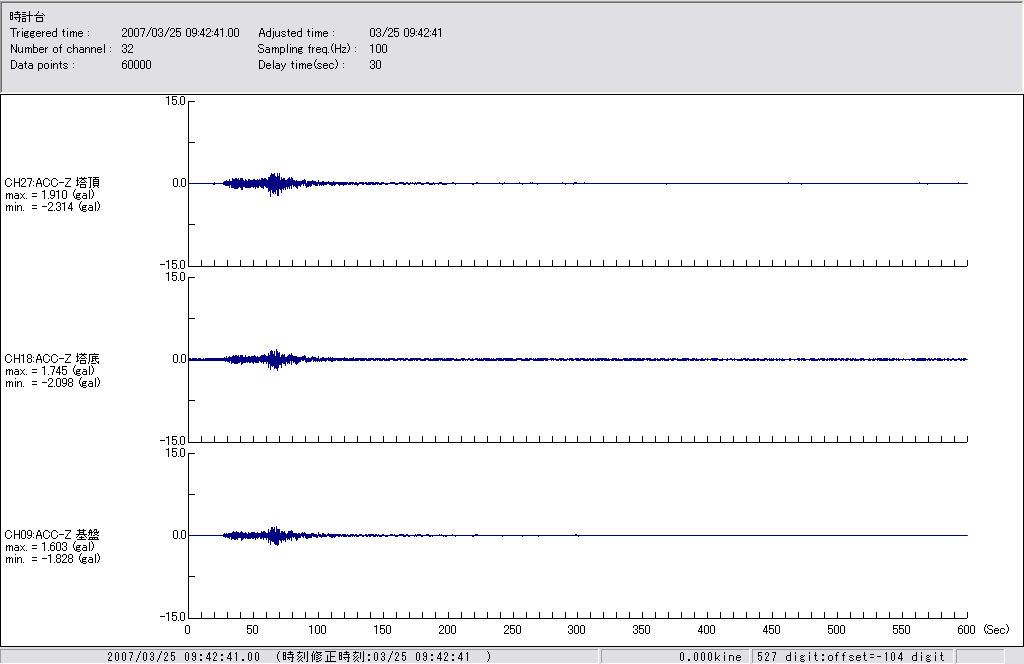Click the waveform peak in CH27 trace
Image resolution: width=1024 pixels, height=664 pixels.
tap(274, 183)
